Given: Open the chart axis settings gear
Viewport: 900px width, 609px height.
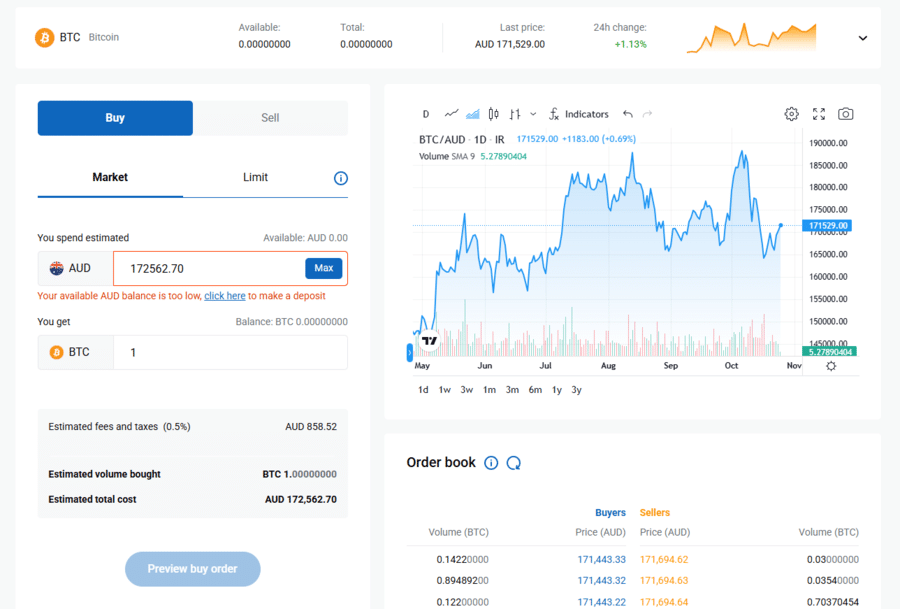Looking at the screenshot, I should coord(831,366).
